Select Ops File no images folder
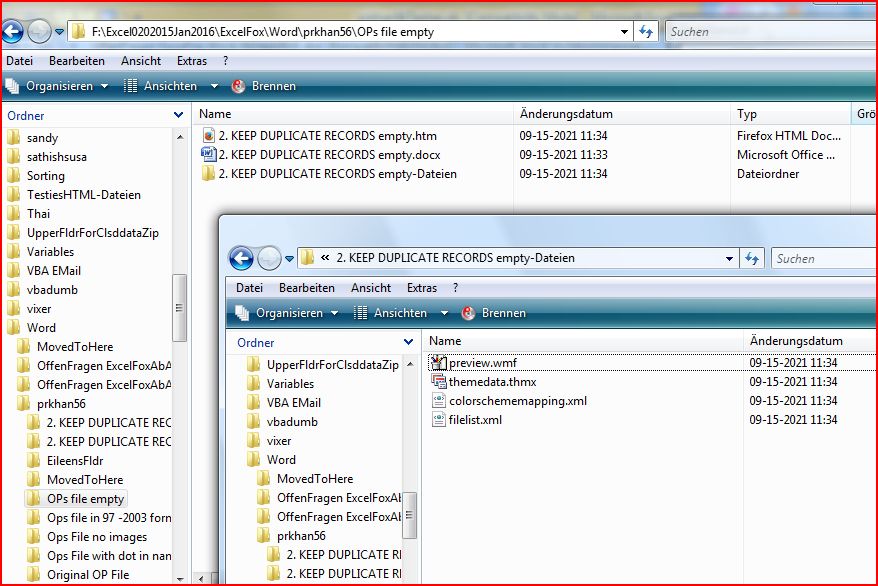 [97, 537]
